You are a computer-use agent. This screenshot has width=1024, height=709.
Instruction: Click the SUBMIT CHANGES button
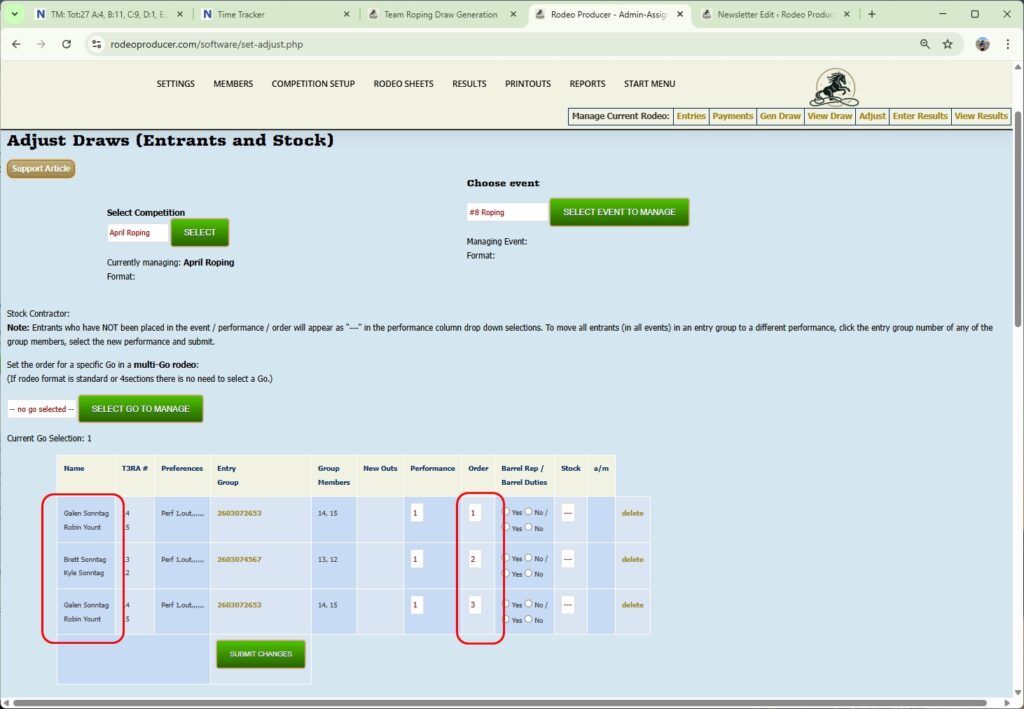click(261, 654)
